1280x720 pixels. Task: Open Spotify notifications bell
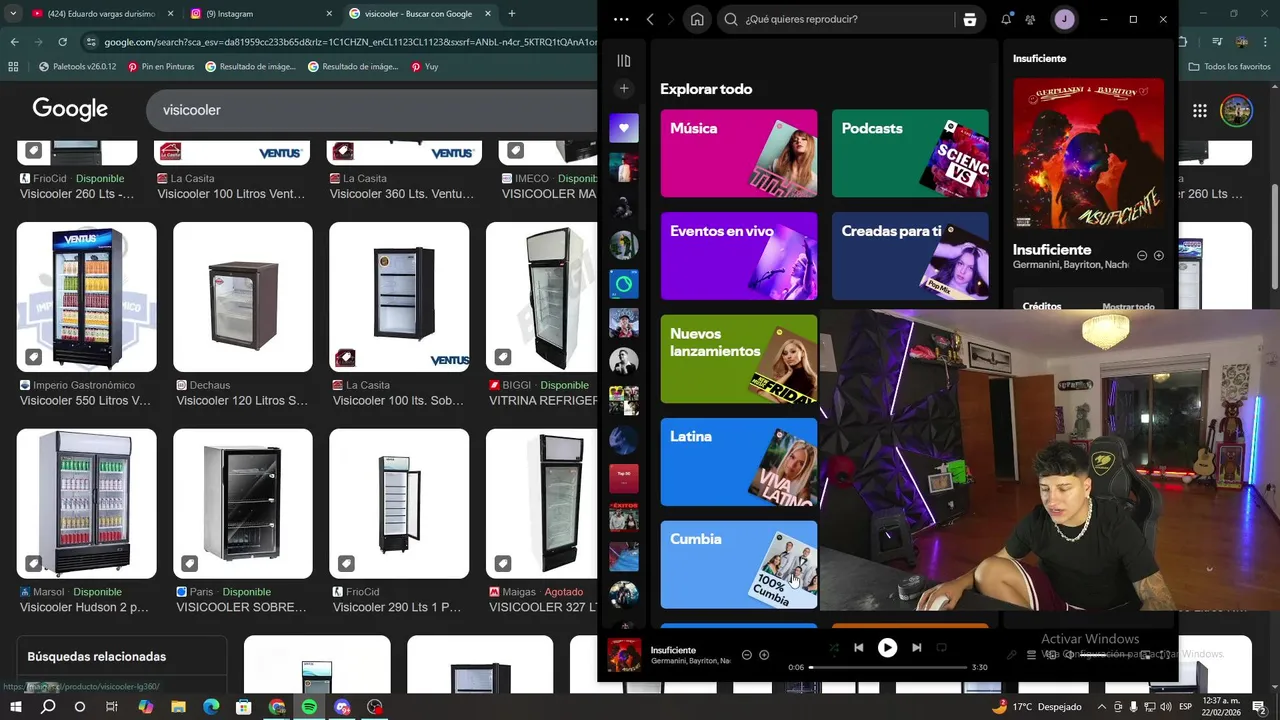point(1006,19)
